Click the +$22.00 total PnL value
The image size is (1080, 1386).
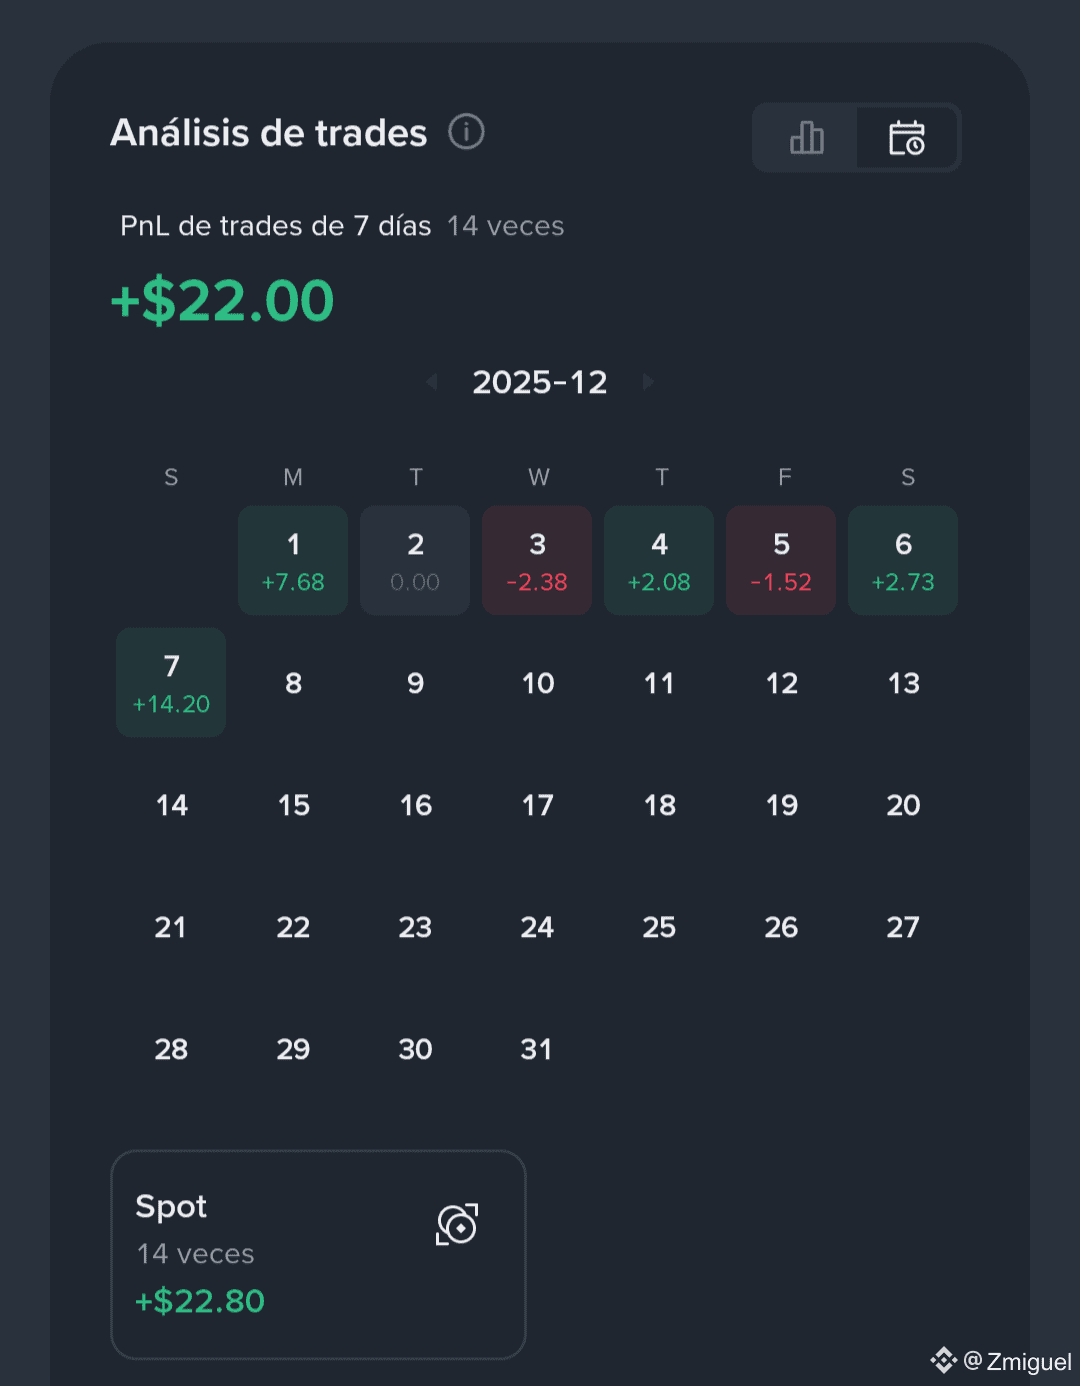point(222,301)
